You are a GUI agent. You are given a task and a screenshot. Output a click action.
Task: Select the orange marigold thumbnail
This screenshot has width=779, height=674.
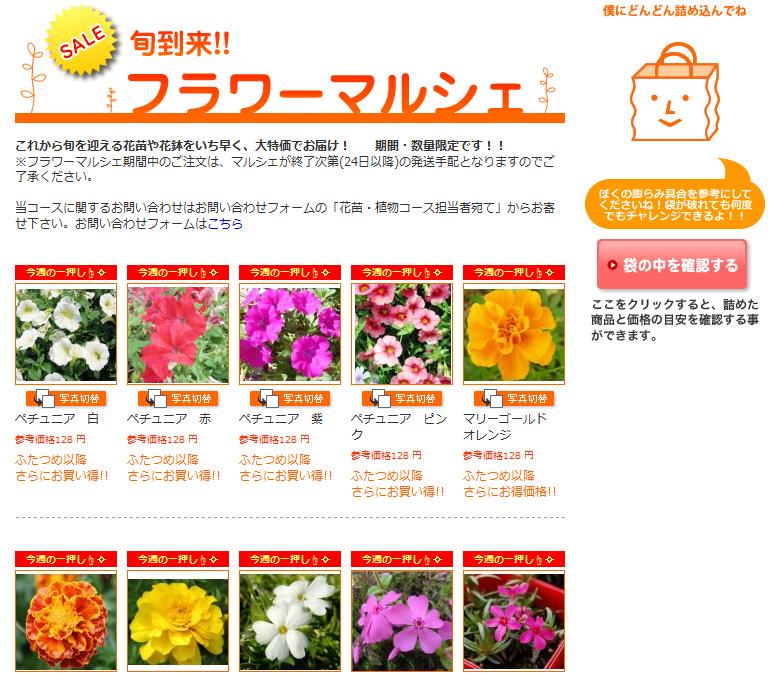click(x=514, y=334)
